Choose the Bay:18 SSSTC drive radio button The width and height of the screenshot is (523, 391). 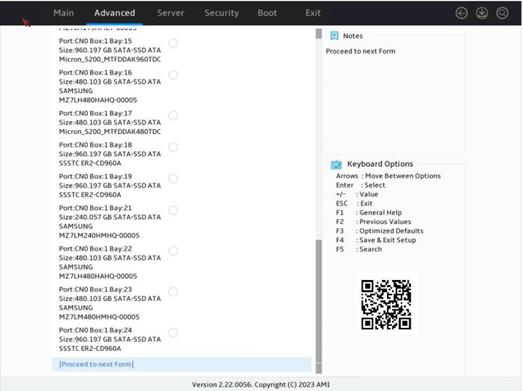(173, 147)
